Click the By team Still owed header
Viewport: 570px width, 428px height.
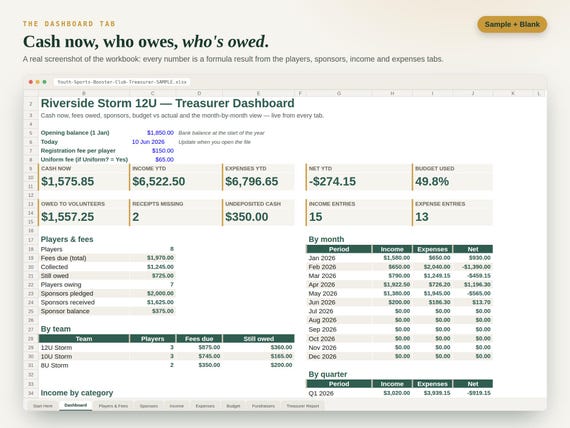pos(259,339)
